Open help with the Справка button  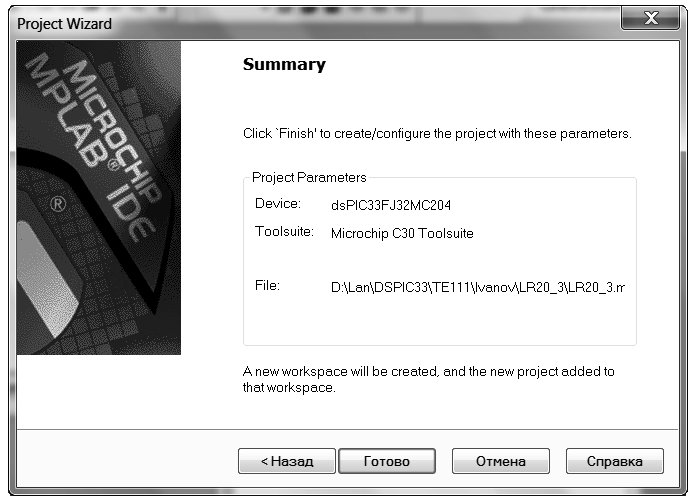coord(614,461)
